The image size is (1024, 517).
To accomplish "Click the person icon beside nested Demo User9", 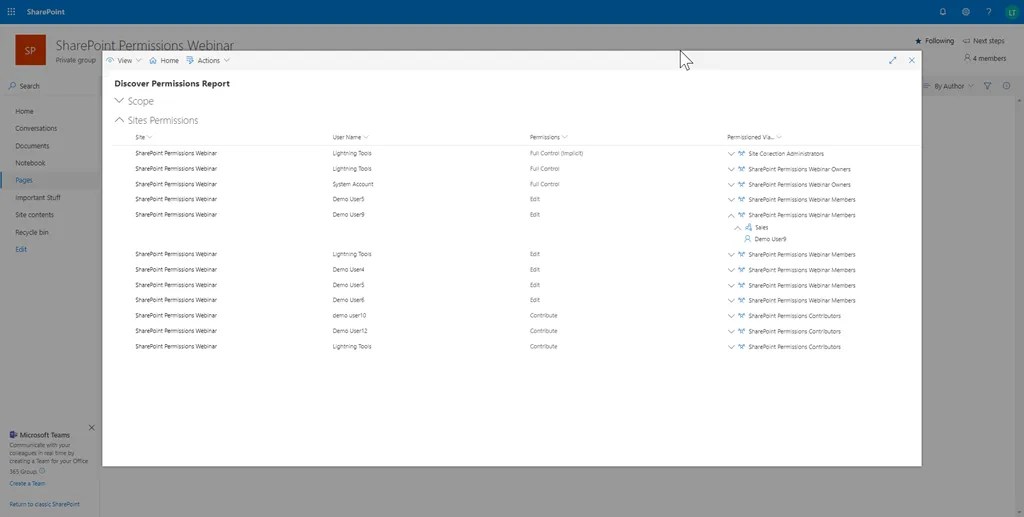I will (x=748, y=239).
